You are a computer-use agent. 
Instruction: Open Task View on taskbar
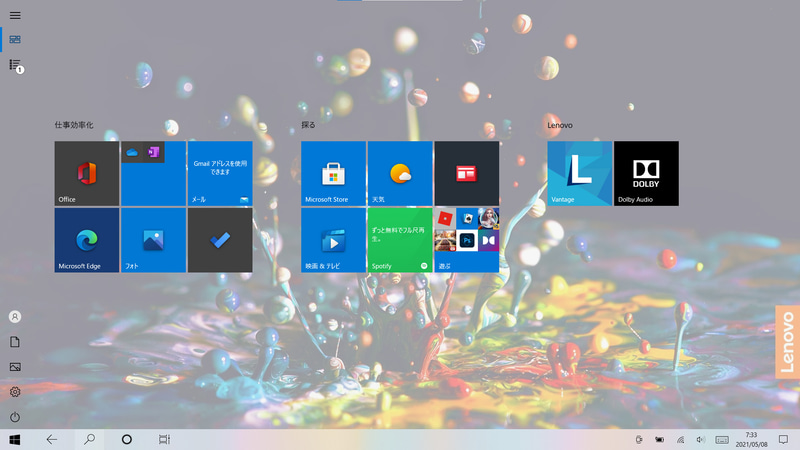click(x=164, y=439)
